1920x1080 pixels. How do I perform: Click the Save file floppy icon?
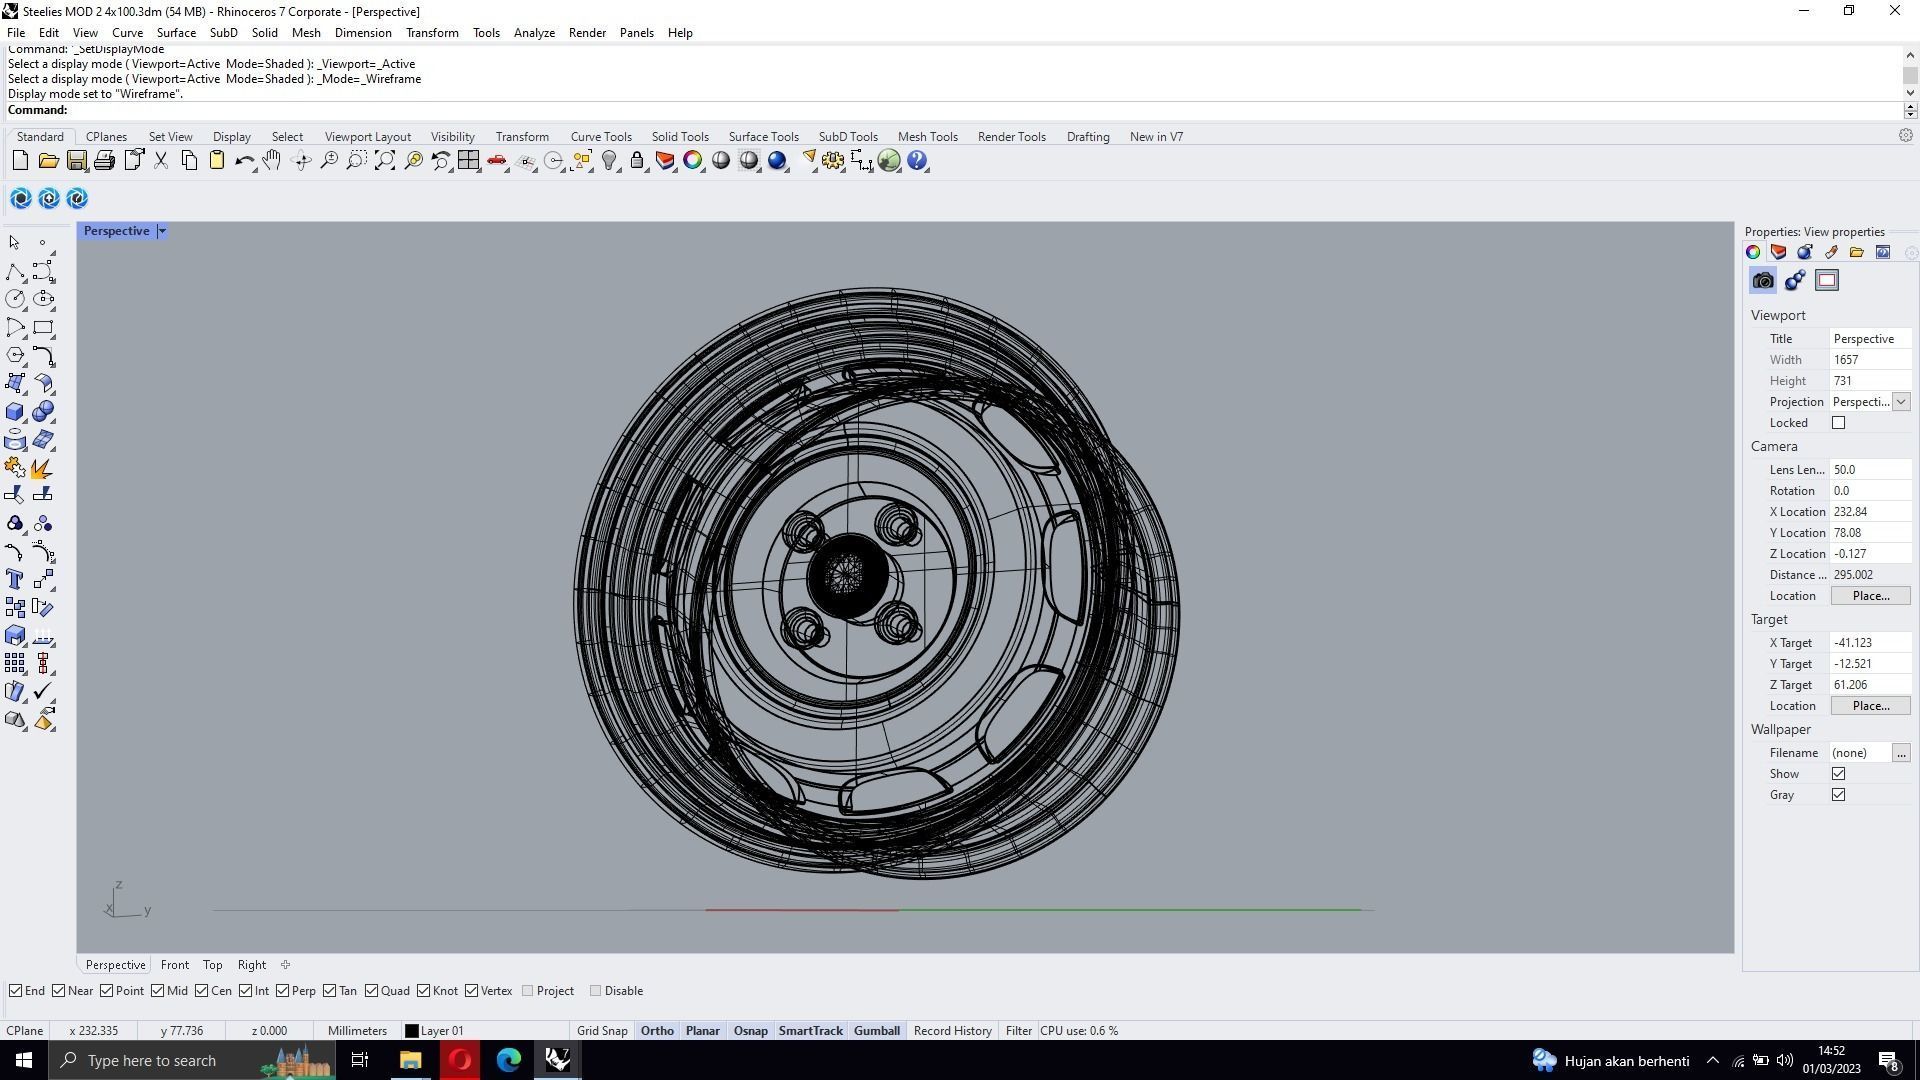(x=76, y=161)
